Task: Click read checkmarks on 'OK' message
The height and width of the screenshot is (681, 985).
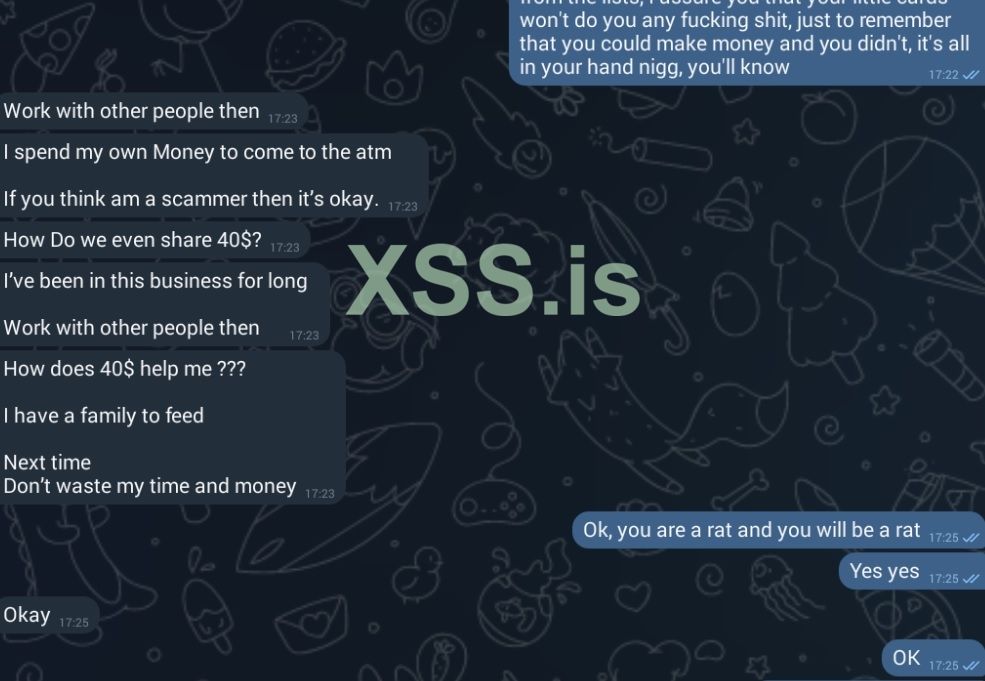Action: 971,665
